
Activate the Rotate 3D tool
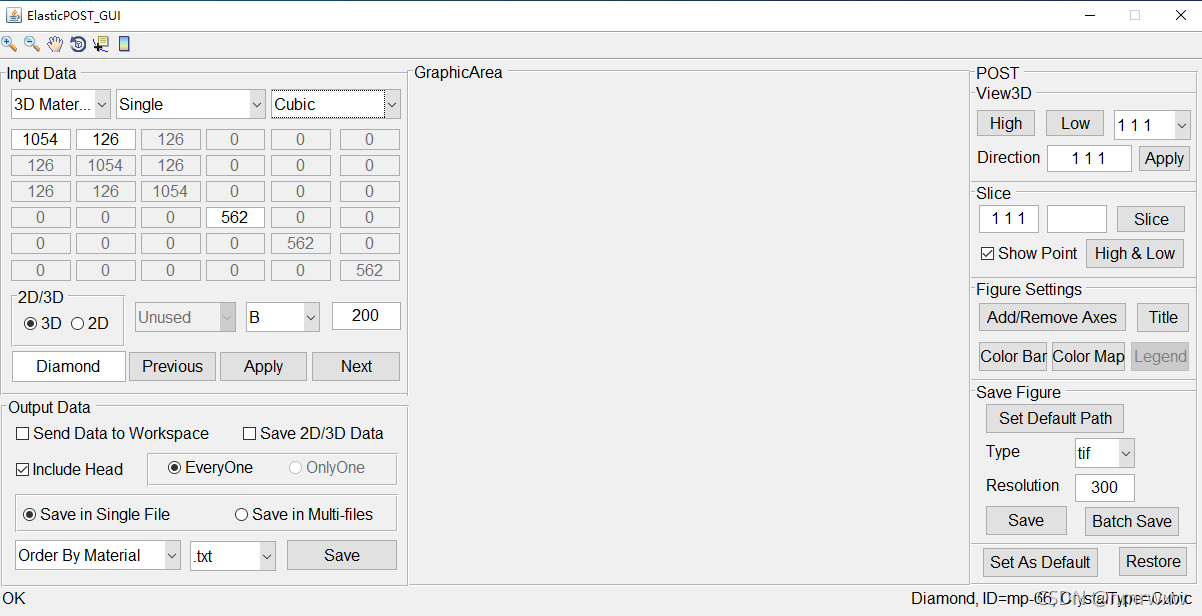pos(78,44)
